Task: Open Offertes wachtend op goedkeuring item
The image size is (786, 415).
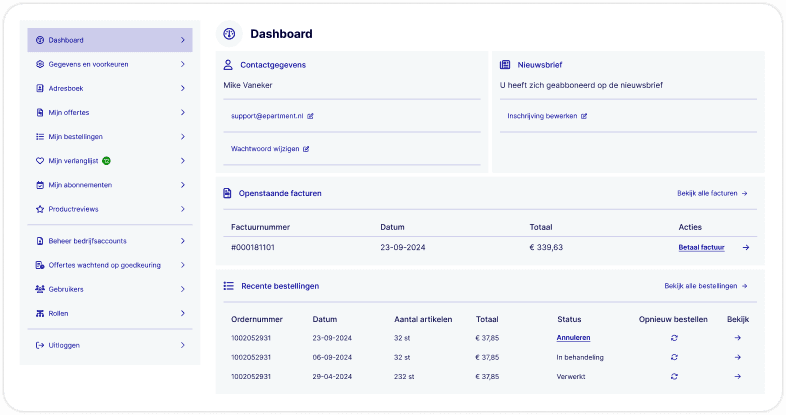Action: pos(110,265)
